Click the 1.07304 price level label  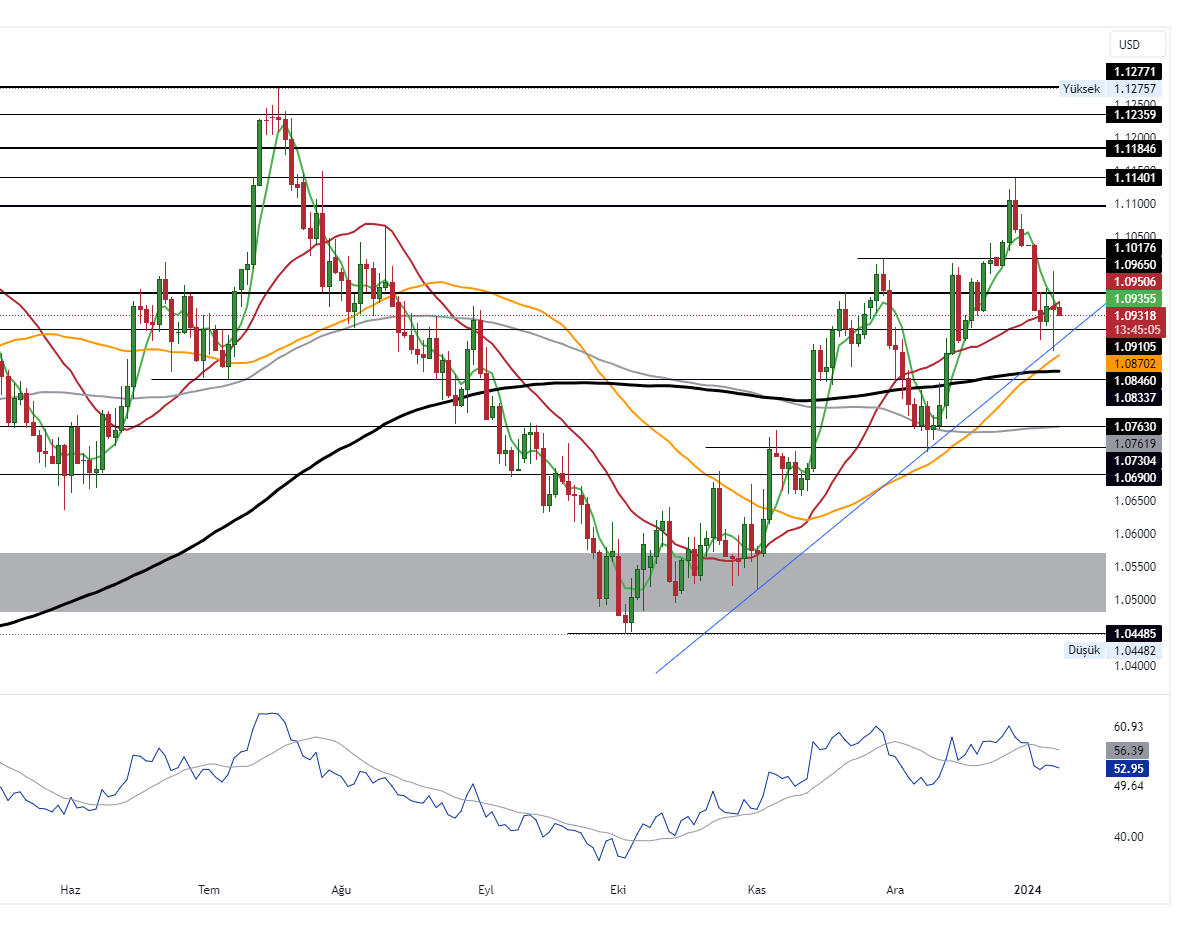pyautogui.click(x=1134, y=460)
